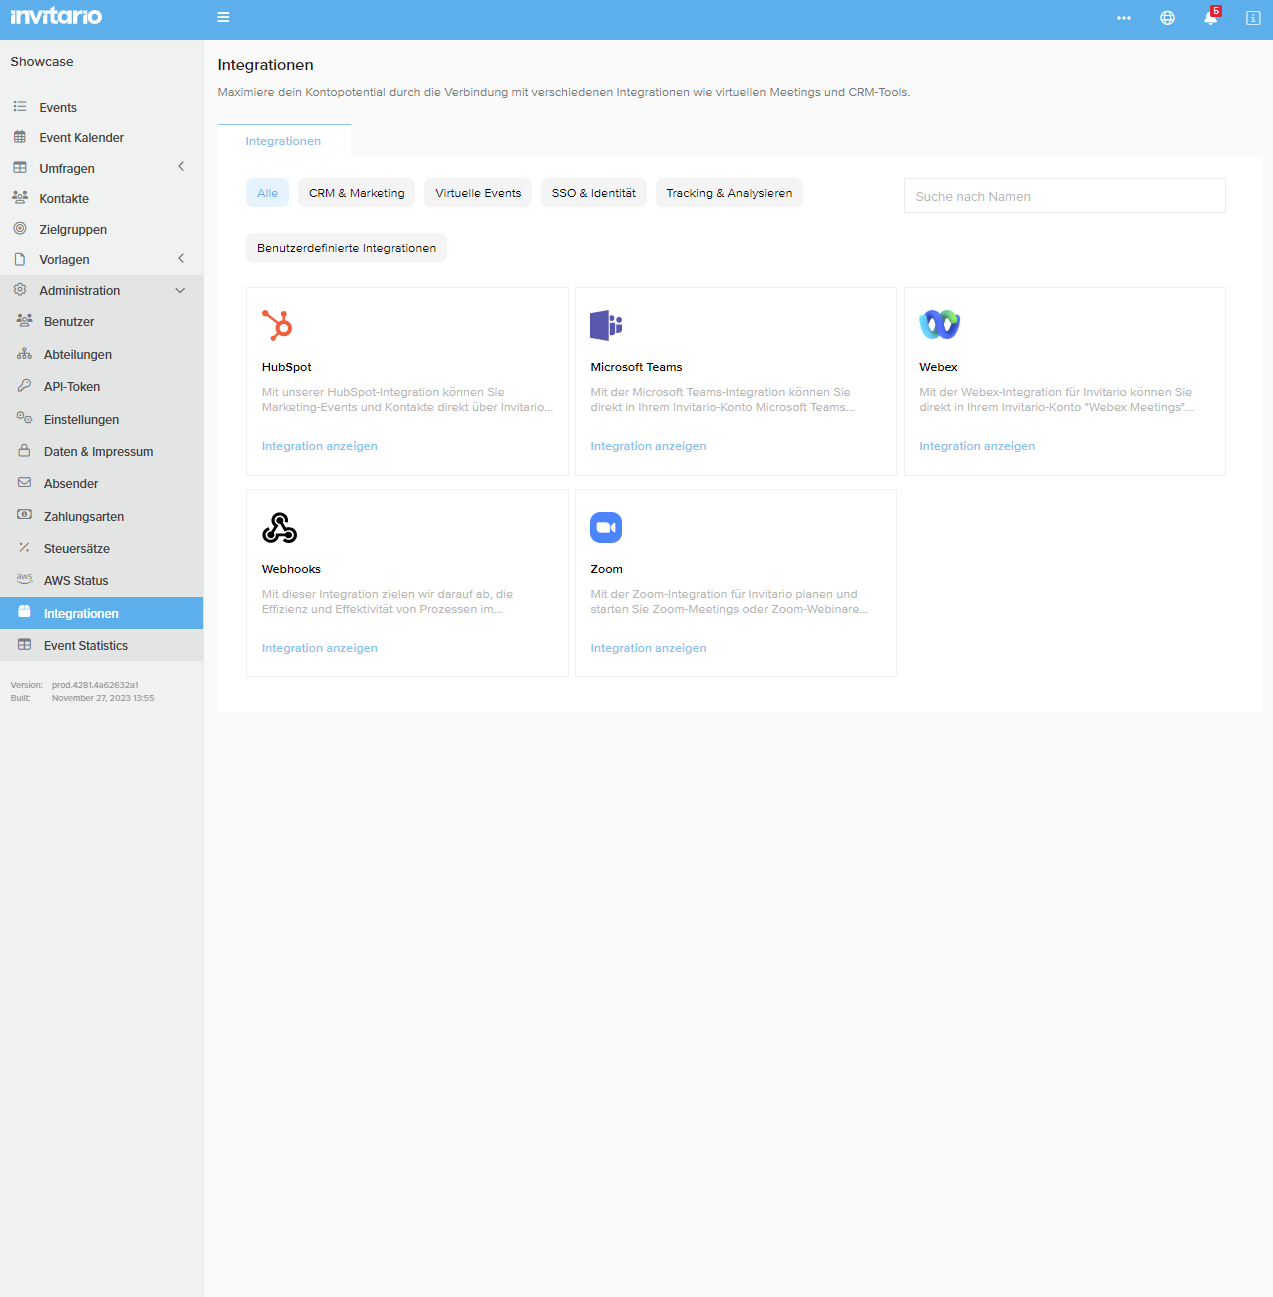The width and height of the screenshot is (1273, 1297).
Task: Filter by Virtuelle Events category
Action: (478, 193)
